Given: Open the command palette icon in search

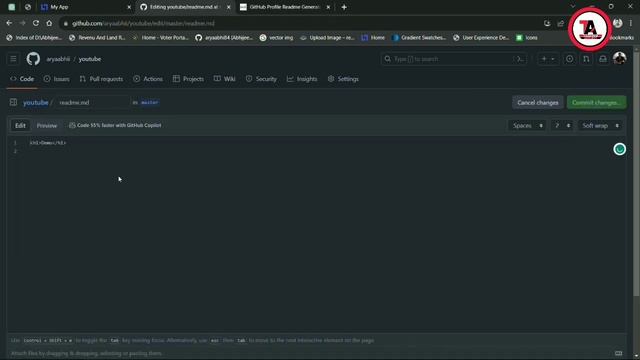Looking at the screenshot, I should coord(520,59).
